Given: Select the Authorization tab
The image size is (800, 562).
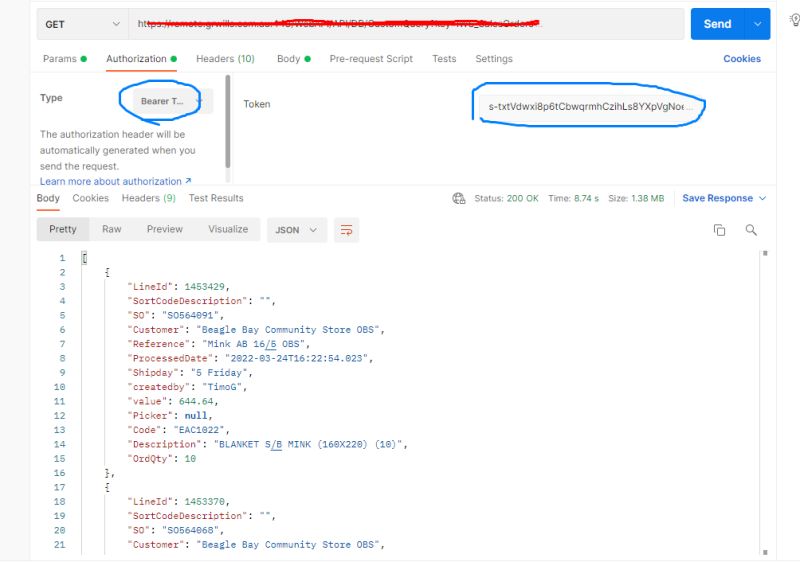Looking at the screenshot, I should point(141,59).
